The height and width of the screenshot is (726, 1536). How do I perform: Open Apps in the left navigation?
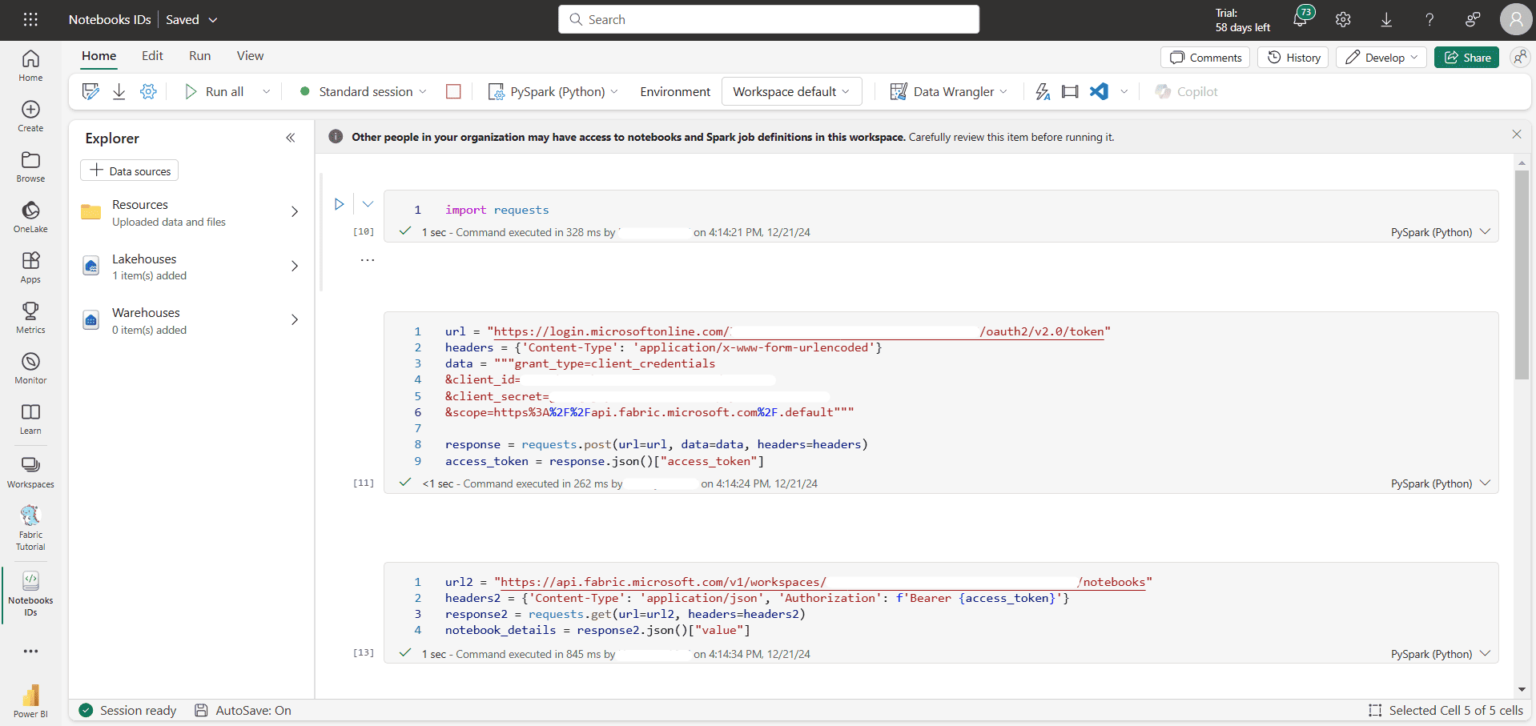pos(30,268)
